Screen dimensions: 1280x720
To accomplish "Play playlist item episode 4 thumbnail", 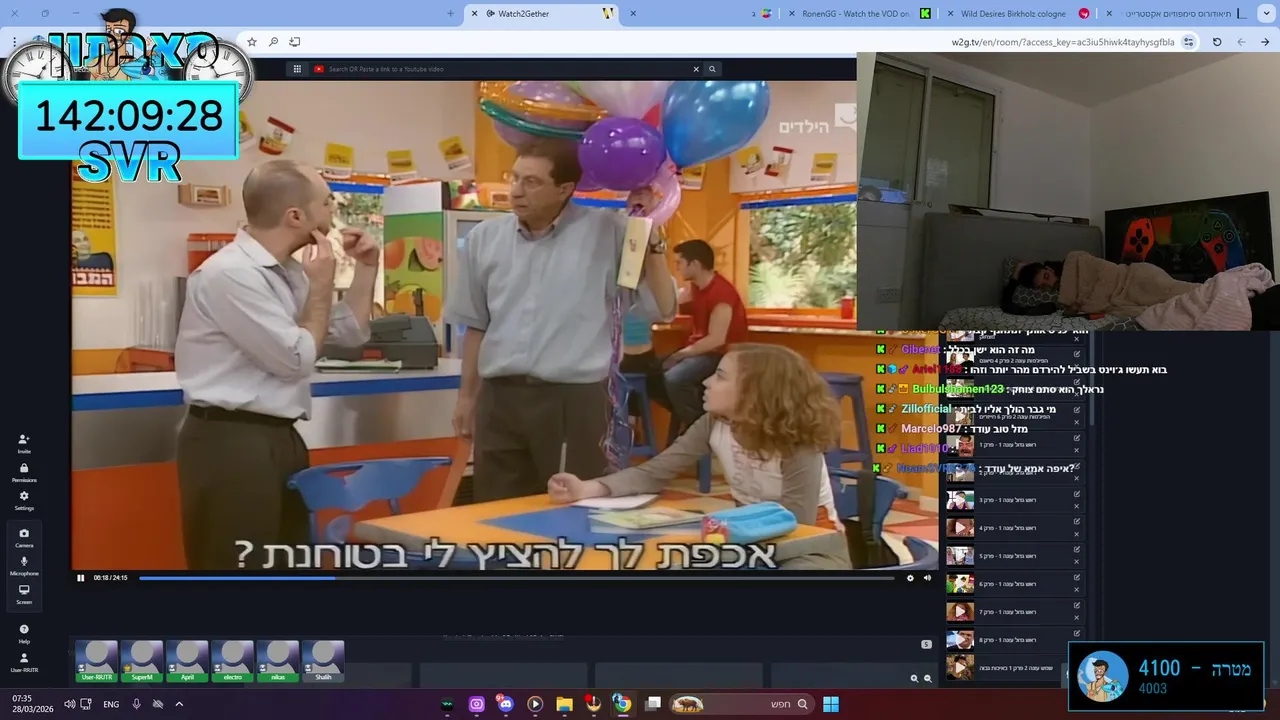I will (960, 528).
